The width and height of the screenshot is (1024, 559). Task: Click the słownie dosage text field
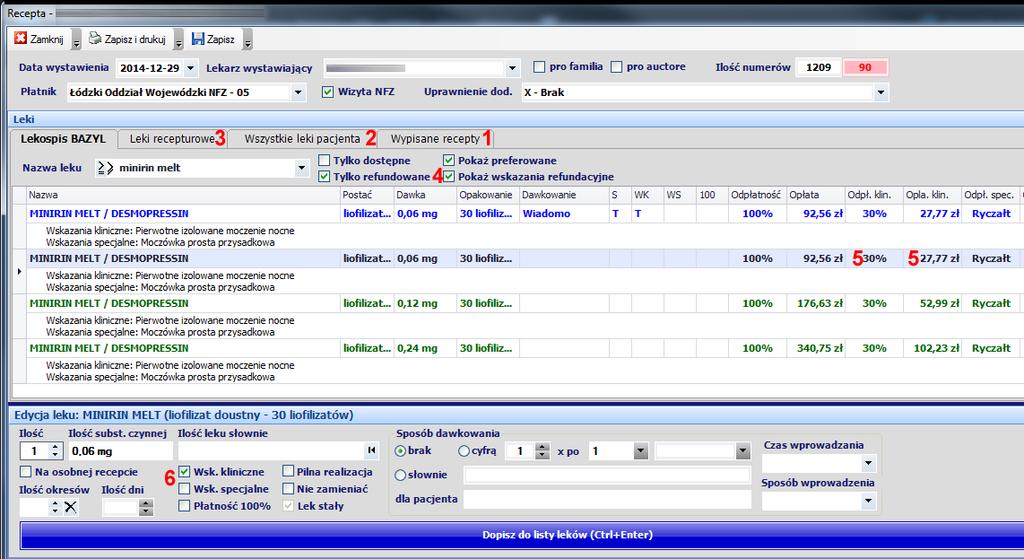tap(607, 475)
